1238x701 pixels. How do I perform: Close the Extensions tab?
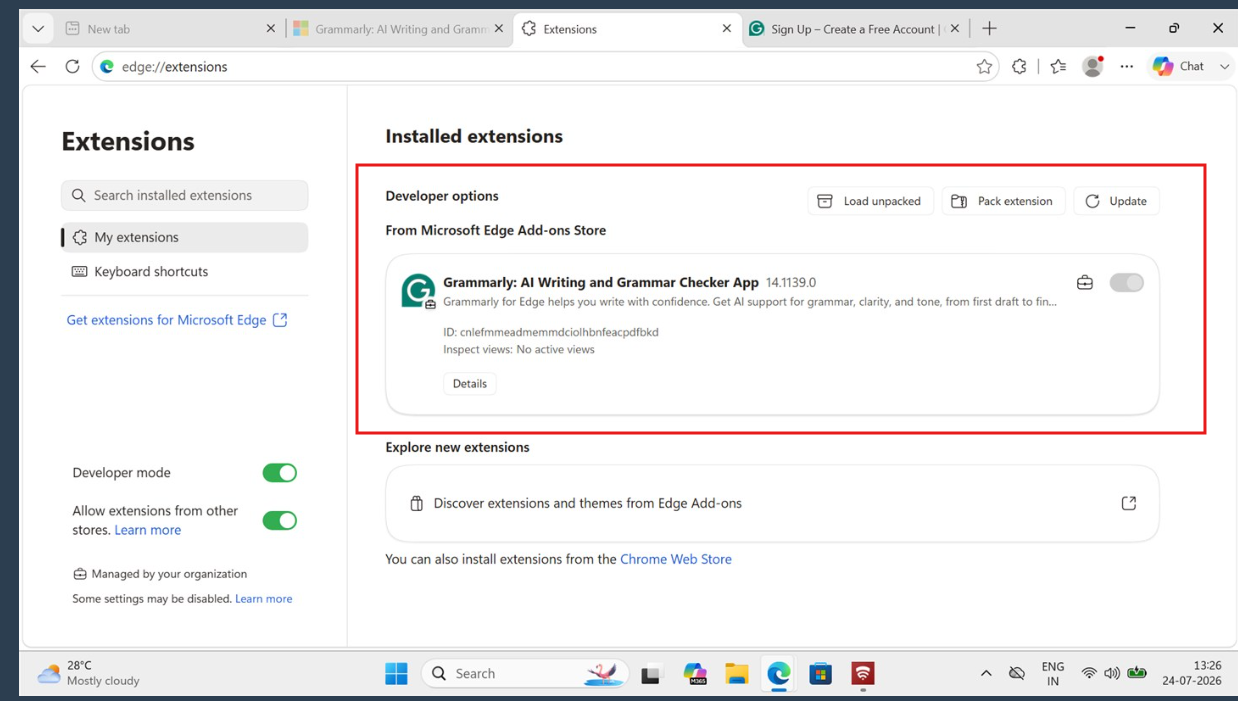point(727,29)
